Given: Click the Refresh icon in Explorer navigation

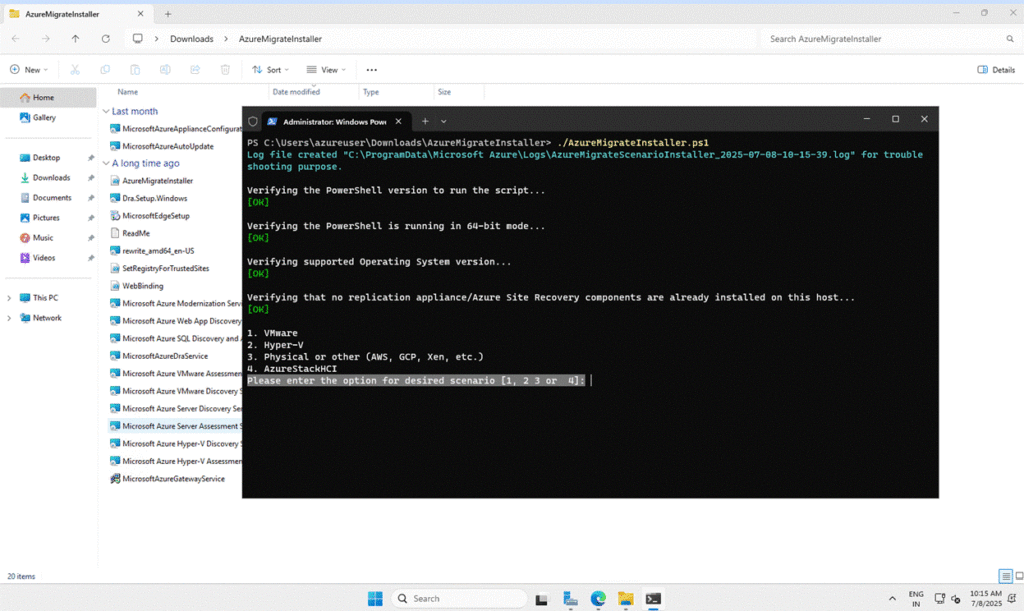Looking at the screenshot, I should click(105, 39).
